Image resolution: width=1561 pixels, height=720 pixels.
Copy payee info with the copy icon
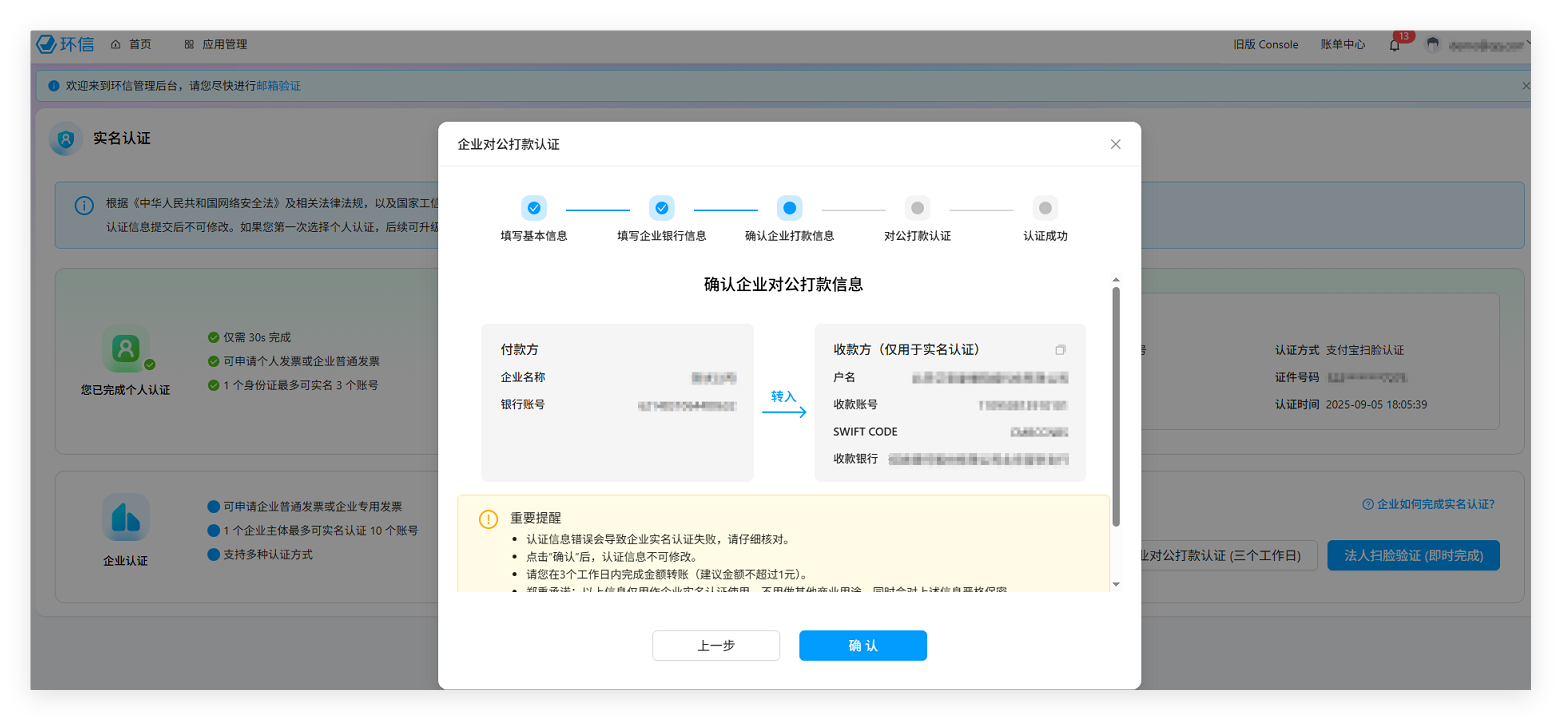[1060, 350]
